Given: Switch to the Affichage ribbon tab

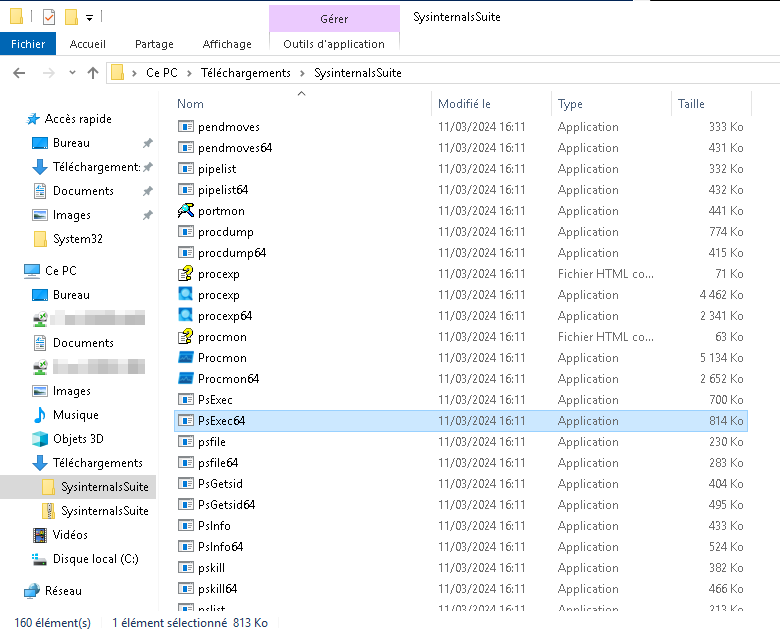Looking at the screenshot, I should pyautogui.click(x=227, y=44).
